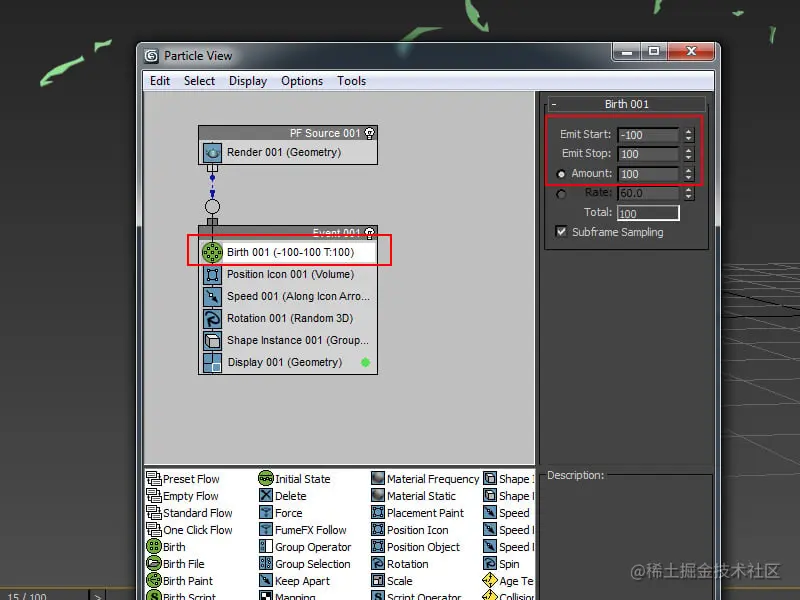The height and width of the screenshot is (600, 800).
Task: Toggle PF Source 001 lightbulb icon
Action: 369,133
